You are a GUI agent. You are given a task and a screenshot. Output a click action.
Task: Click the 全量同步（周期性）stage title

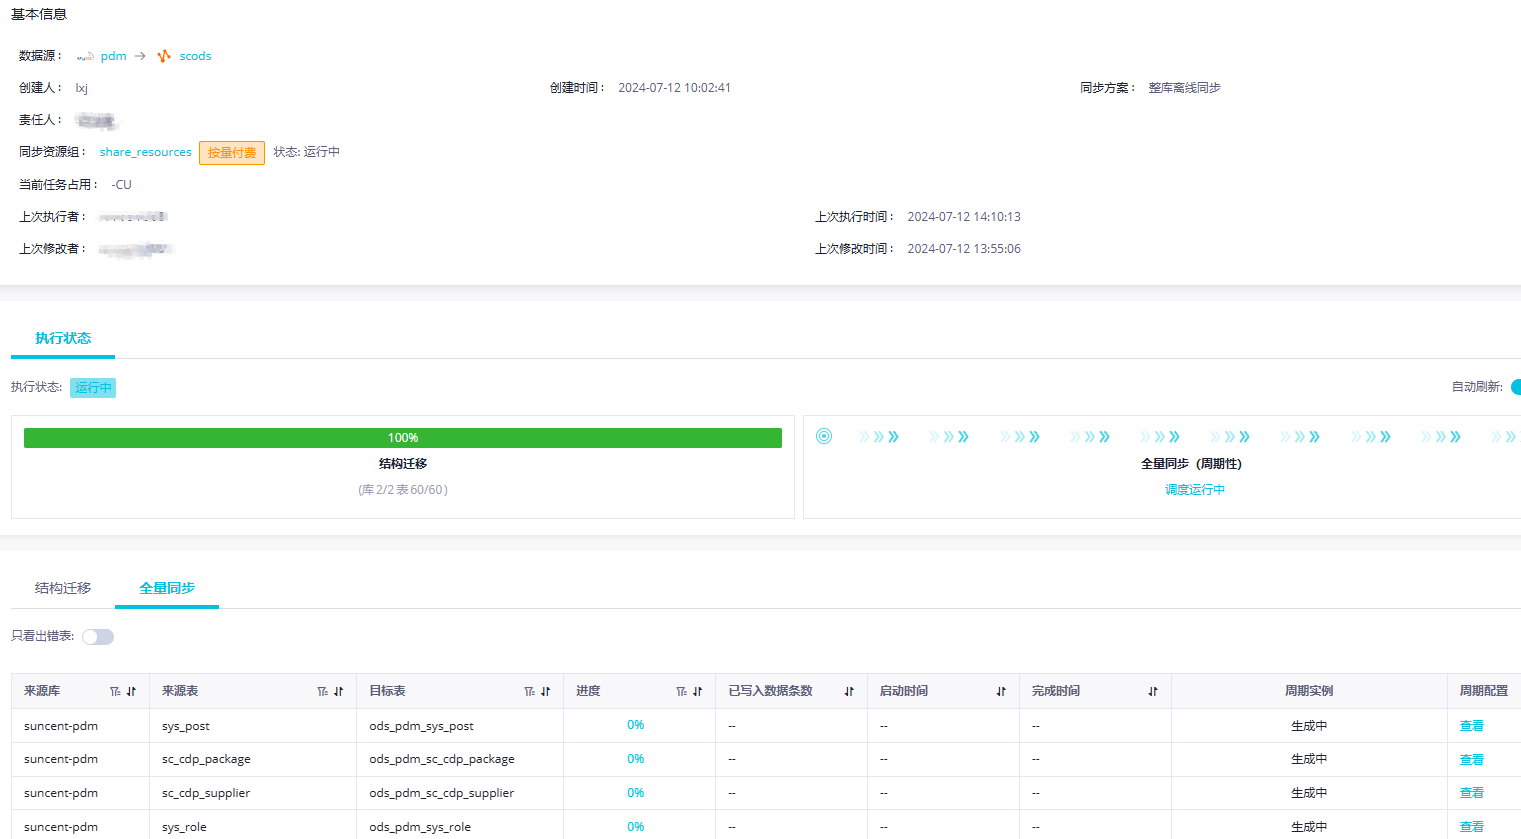click(1191, 464)
